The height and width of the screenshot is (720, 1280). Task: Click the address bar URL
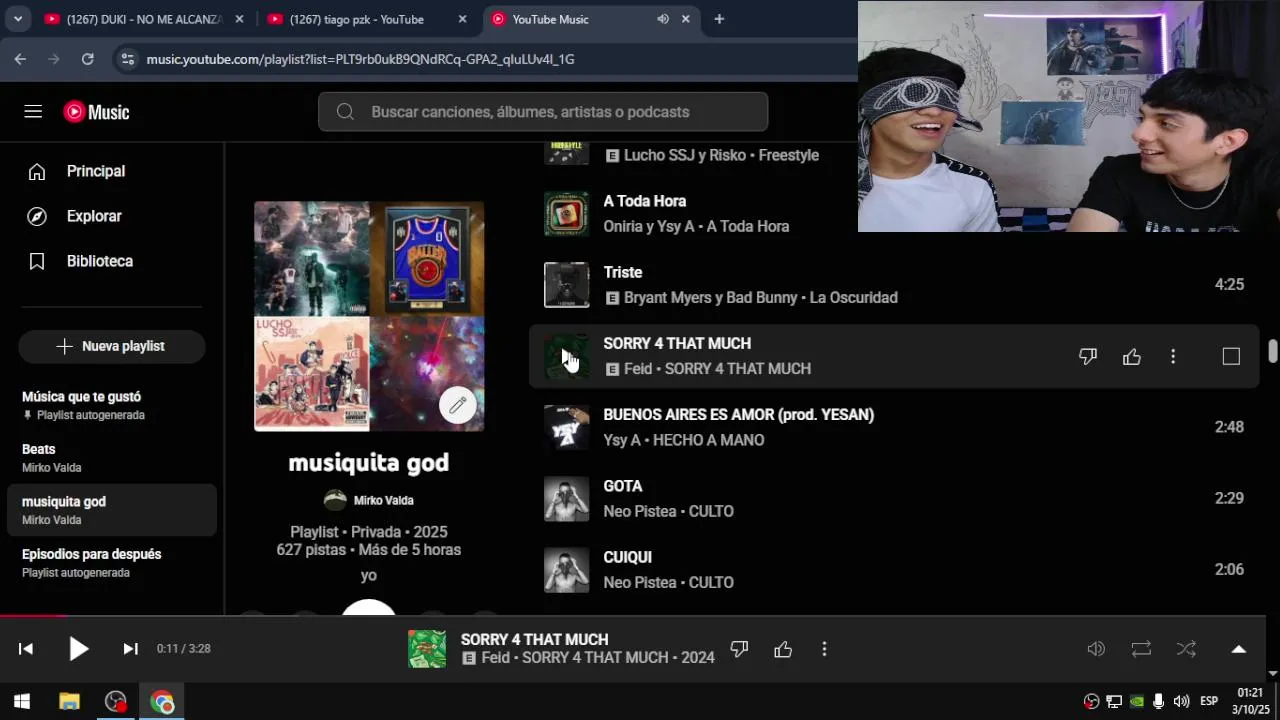(360, 59)
